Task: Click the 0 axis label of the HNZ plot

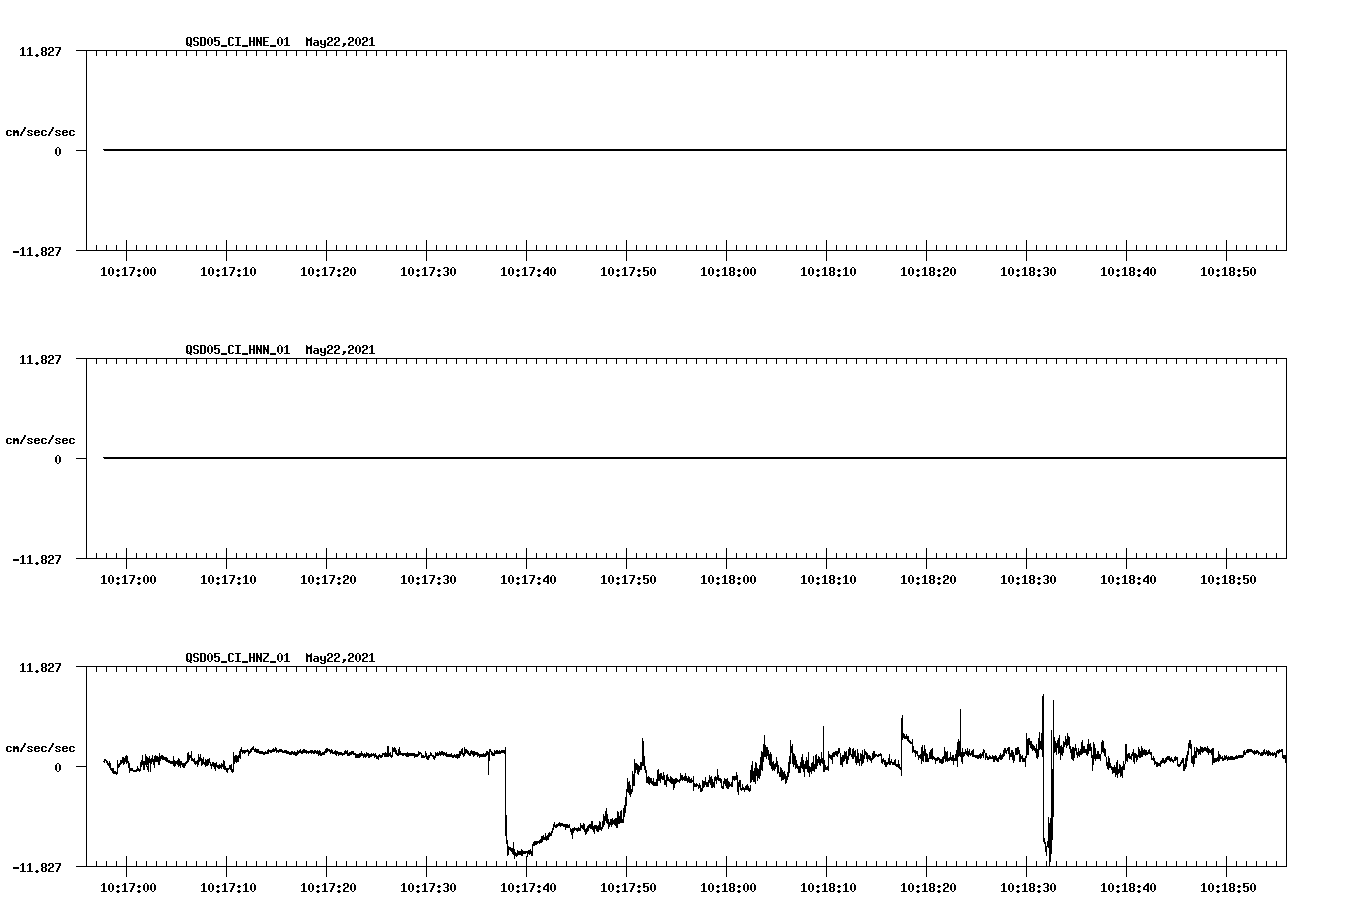Action: (x=58, y=767)
